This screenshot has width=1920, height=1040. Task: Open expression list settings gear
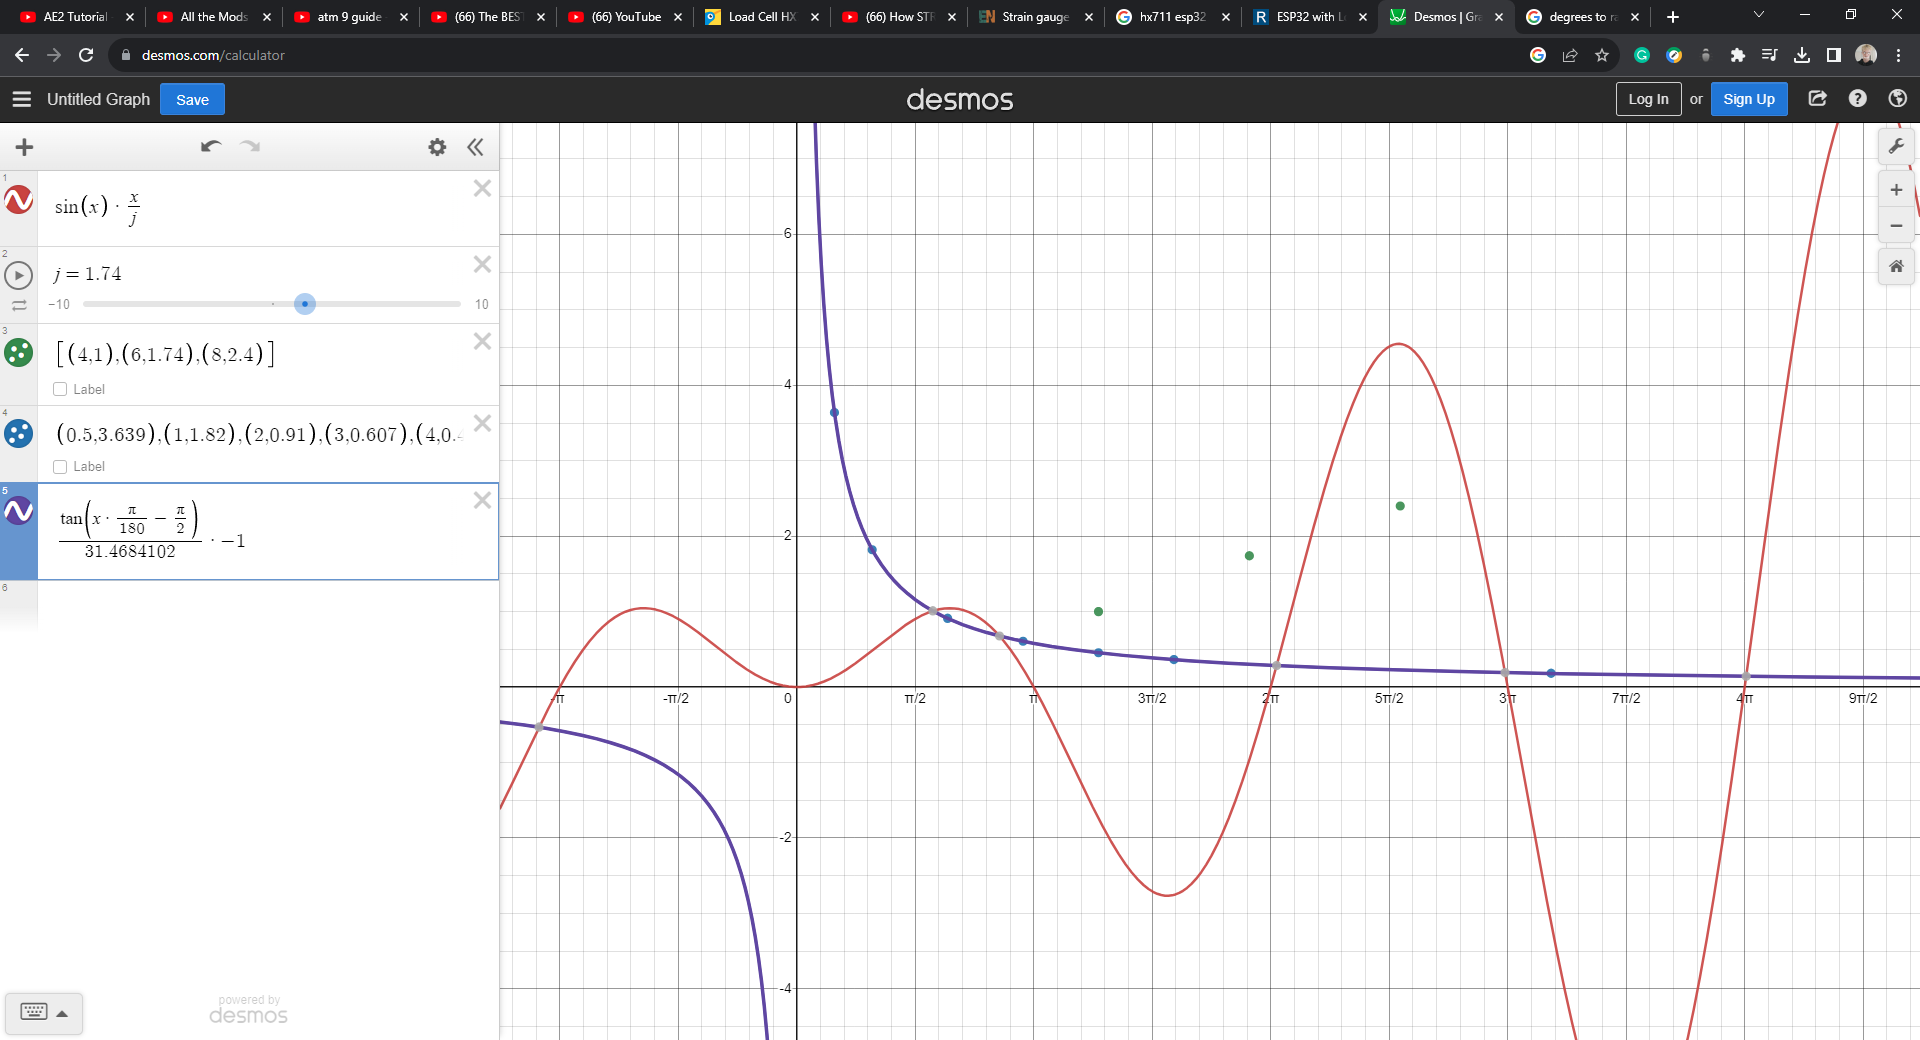point(437,147)
